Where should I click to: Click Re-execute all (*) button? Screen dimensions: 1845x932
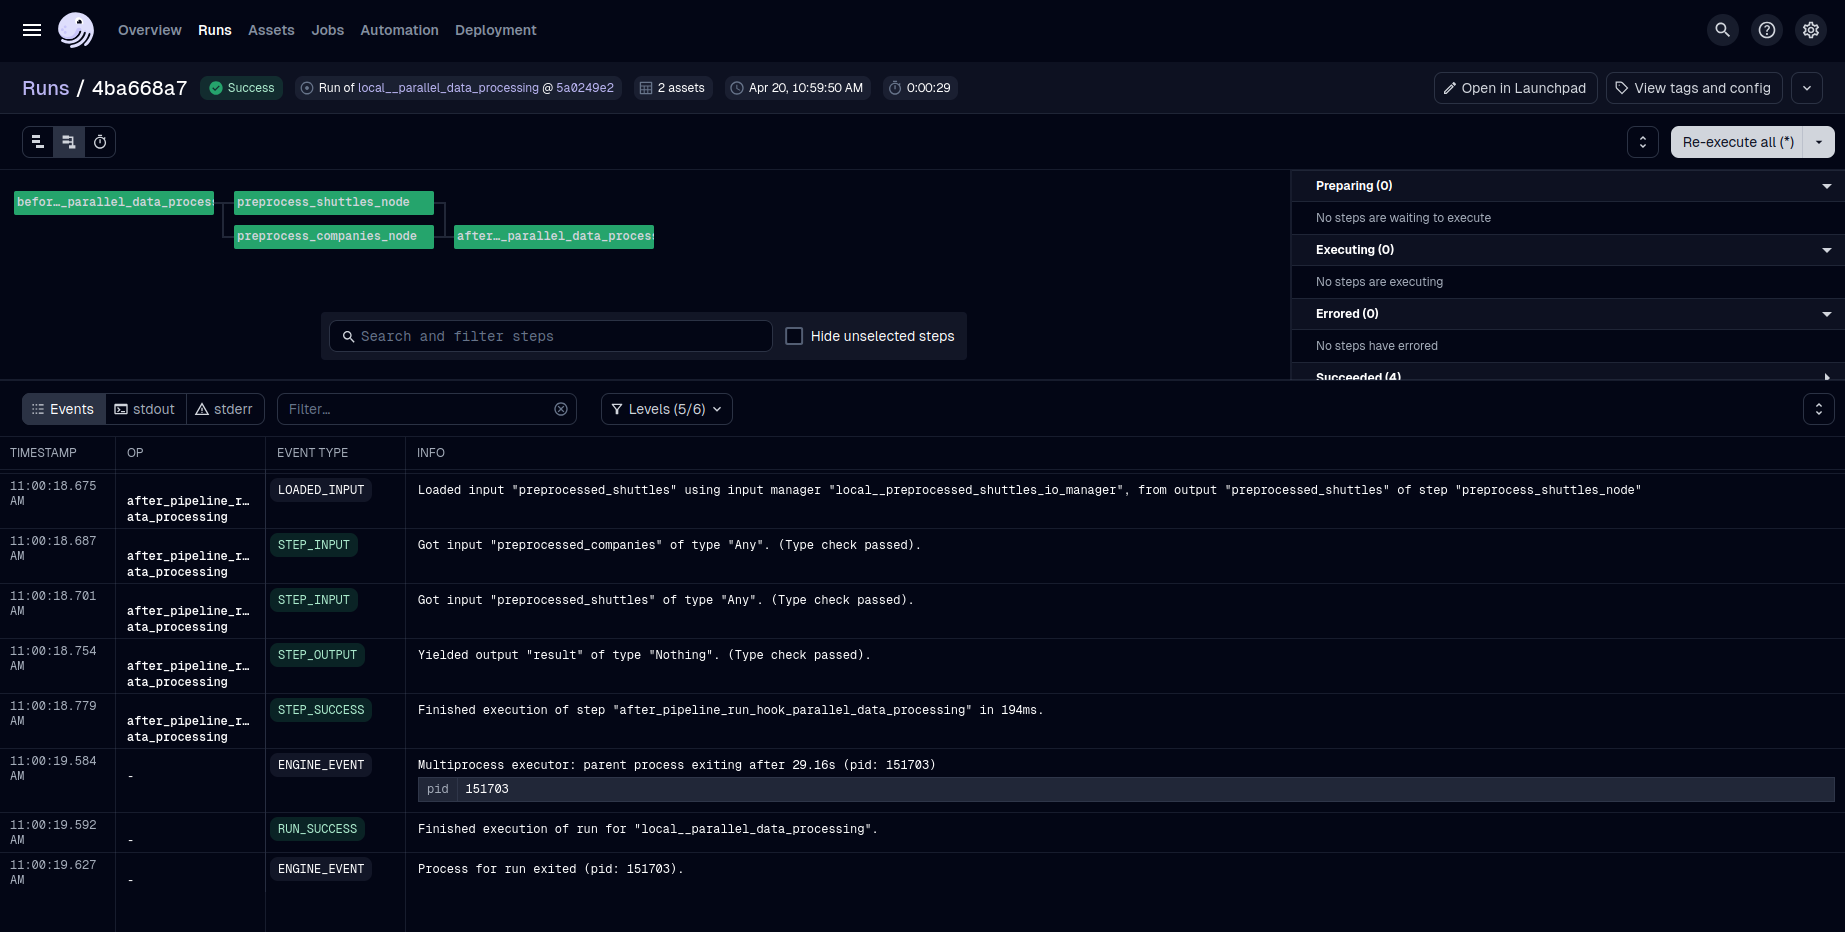1738,142
